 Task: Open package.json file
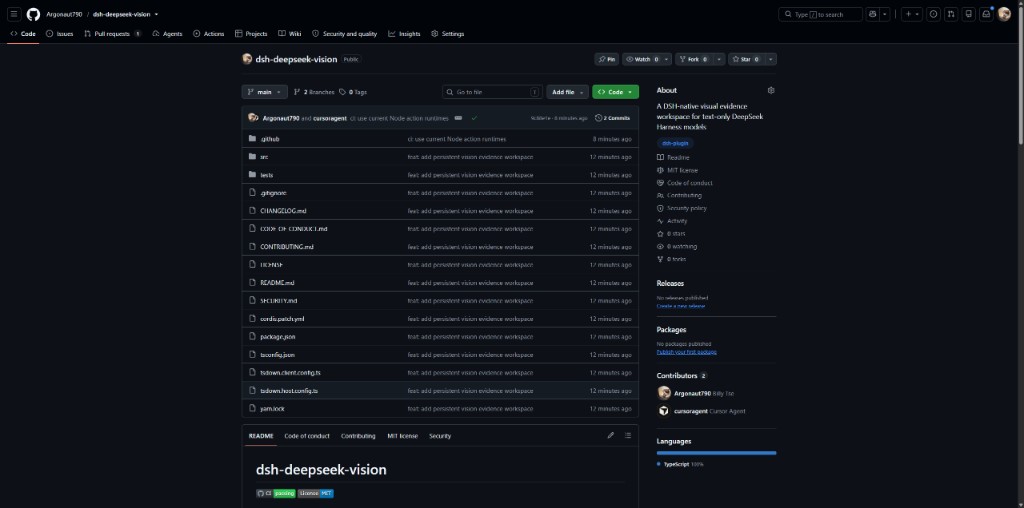(x=278, y=337)
